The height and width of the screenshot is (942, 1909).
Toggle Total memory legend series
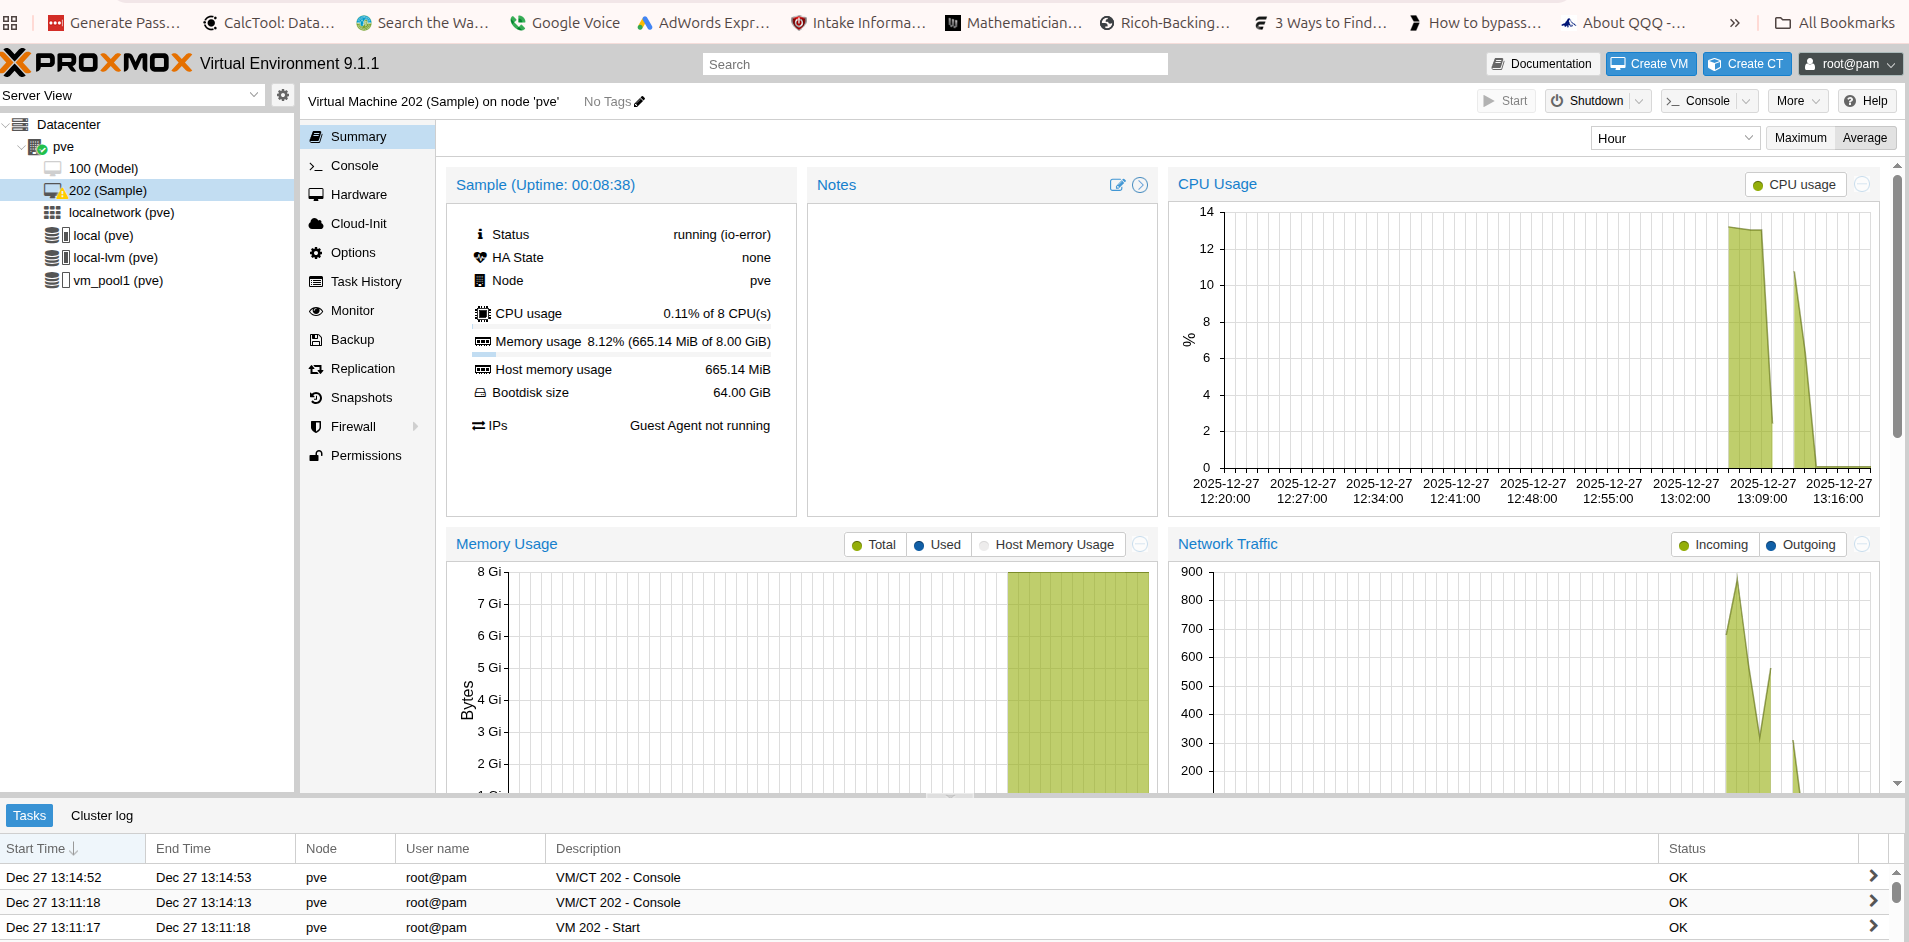(x=875, y=545)
